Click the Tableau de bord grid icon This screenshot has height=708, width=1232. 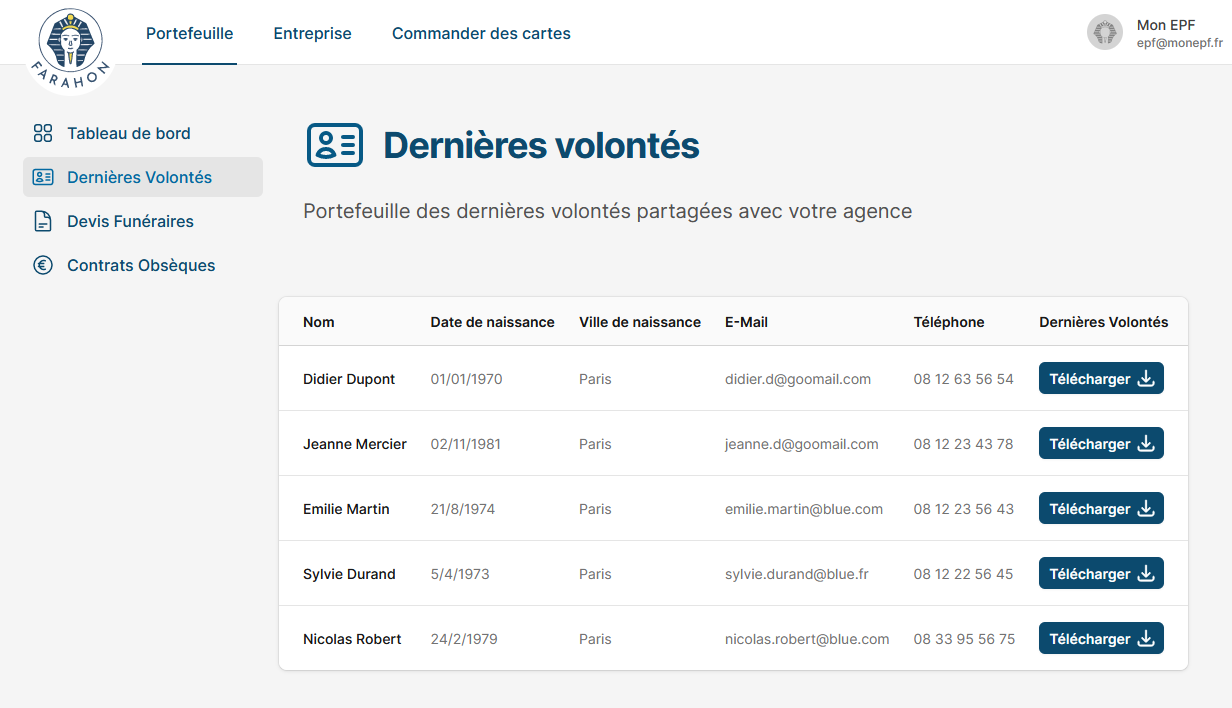point(43,133)
